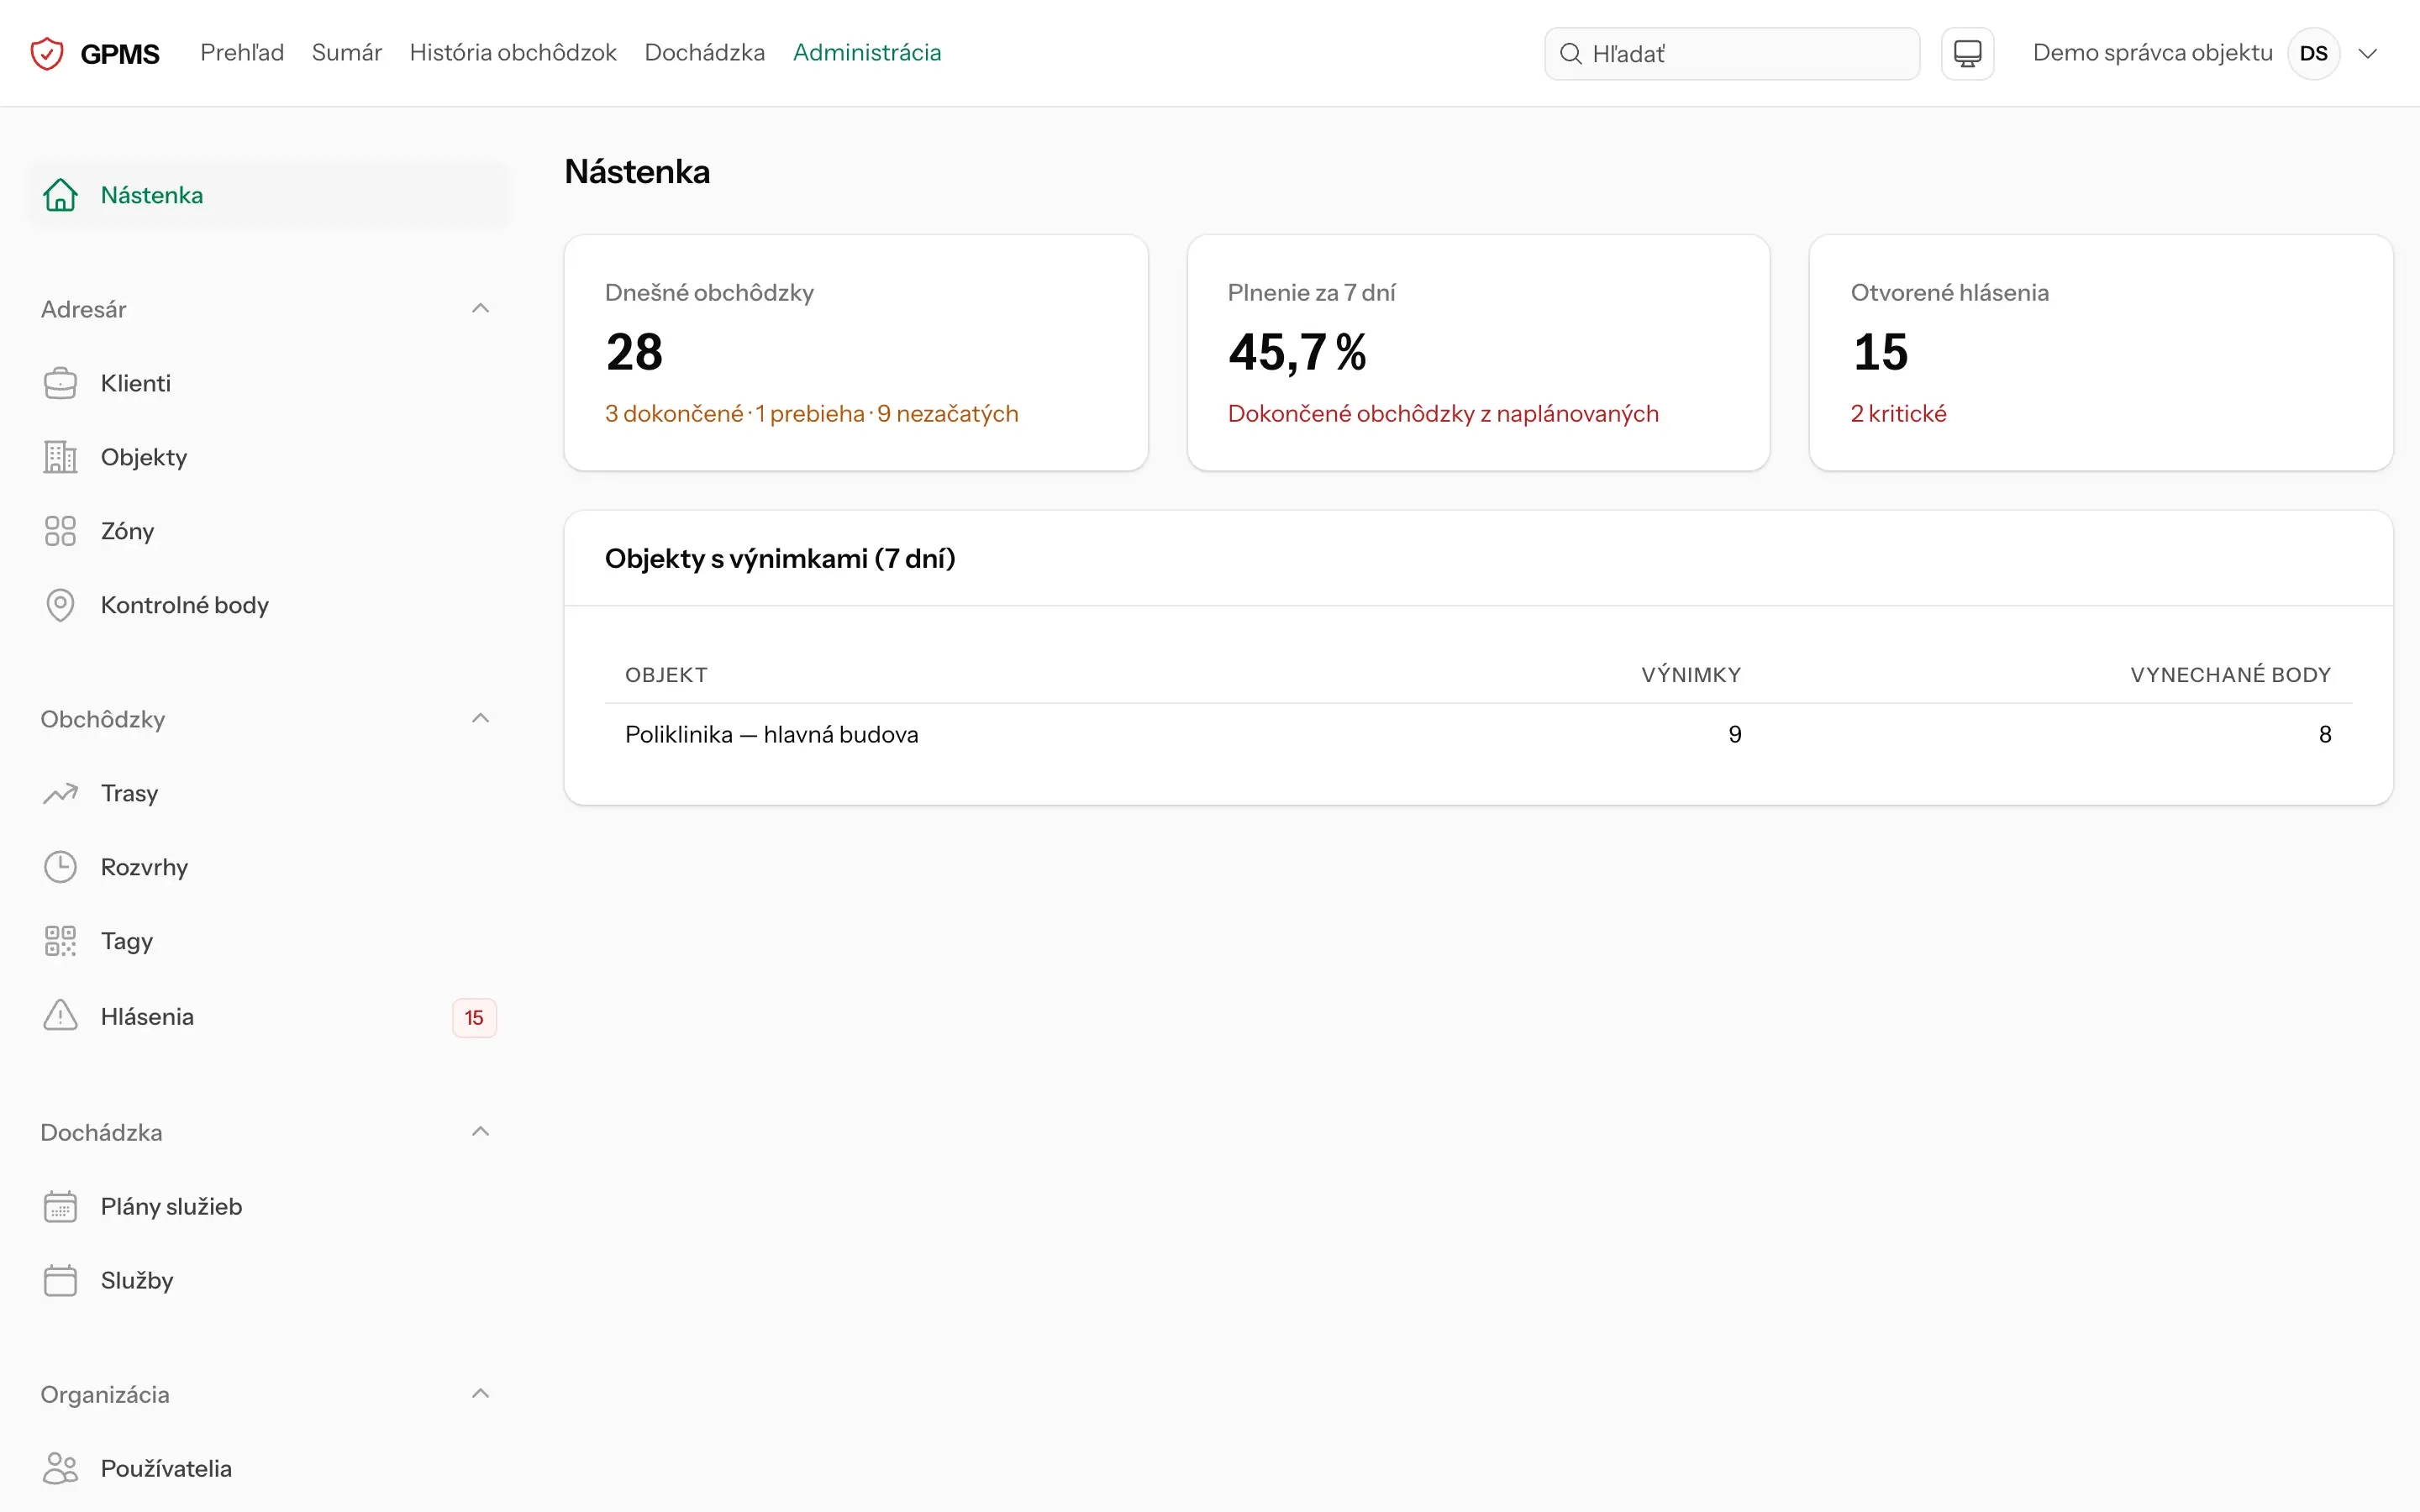Click the DS user avatar
Screen dimensions: 2420x1512
[x=2313, y=53]
